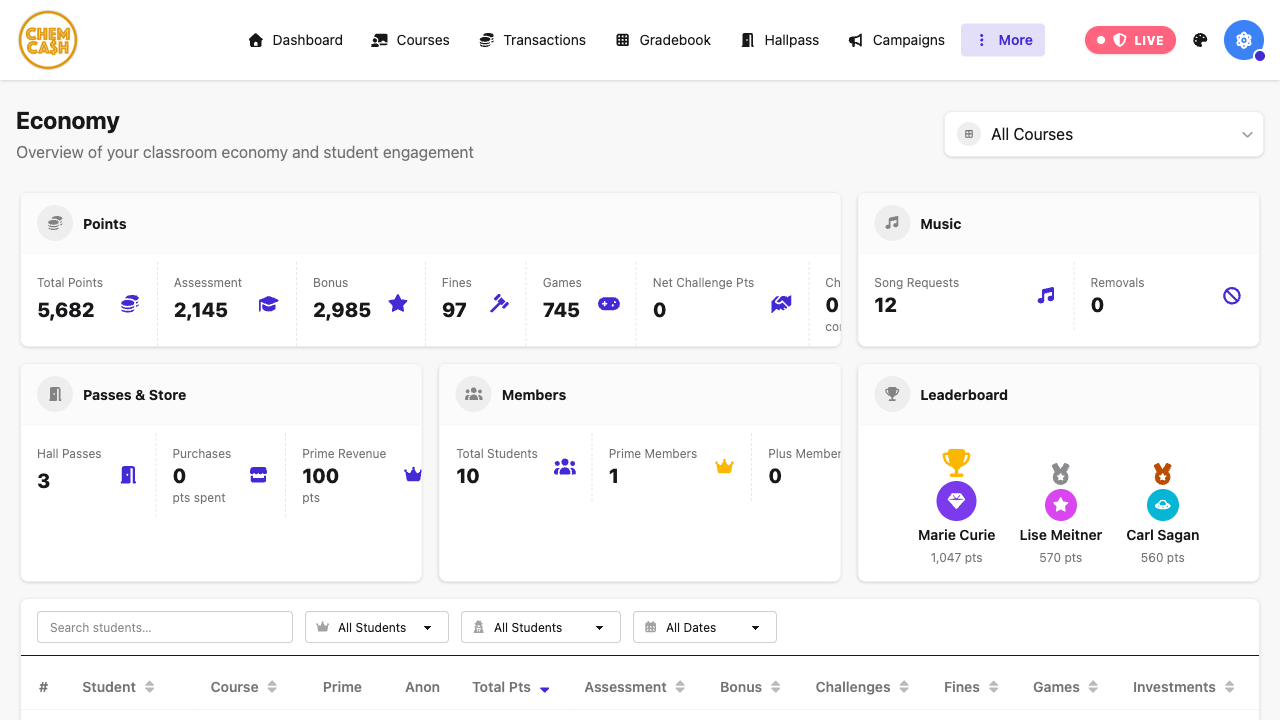Click the Assessment graduation cap icon

coord(268,304)
